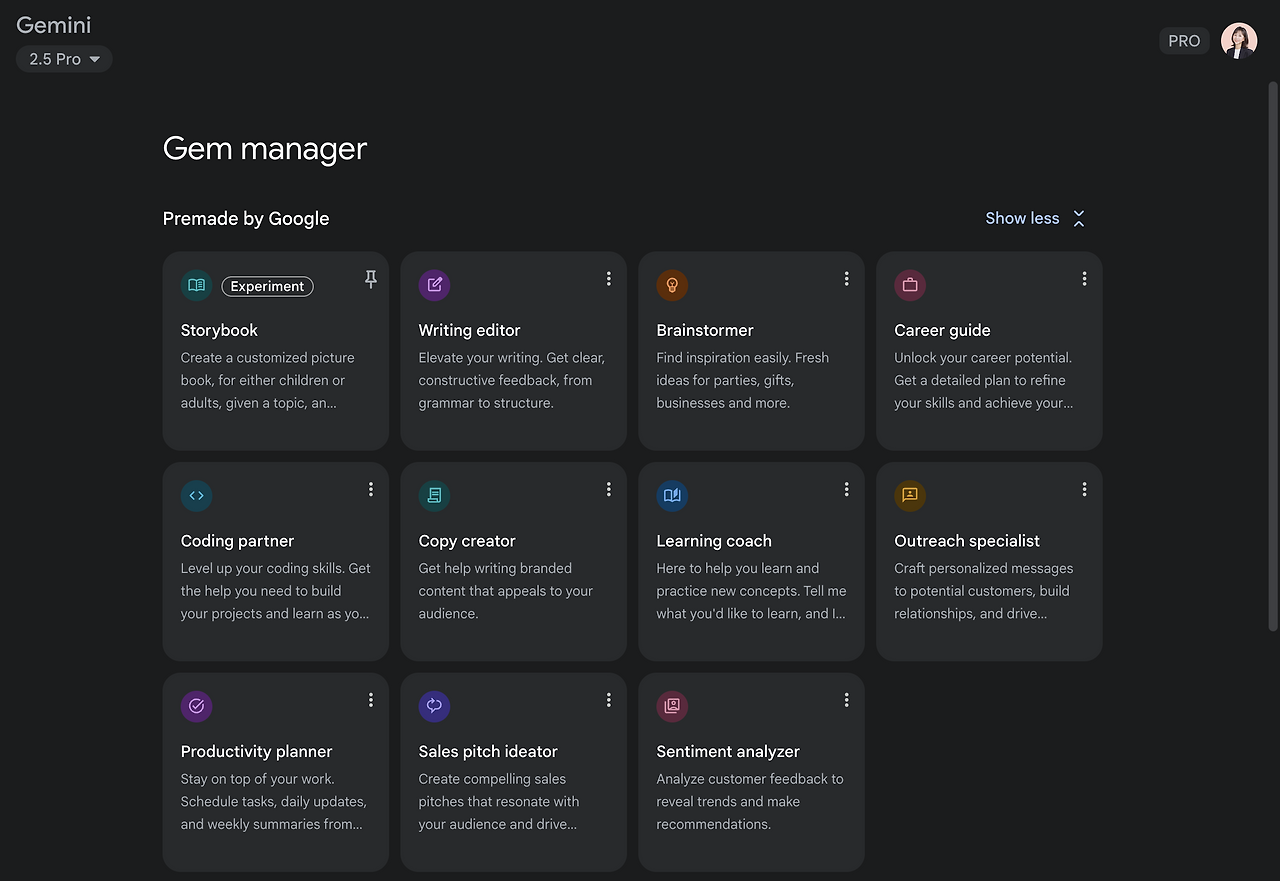Click the page vertical scrollbar
This screenshot has height=881, width=1280.
click(1272, 350)
